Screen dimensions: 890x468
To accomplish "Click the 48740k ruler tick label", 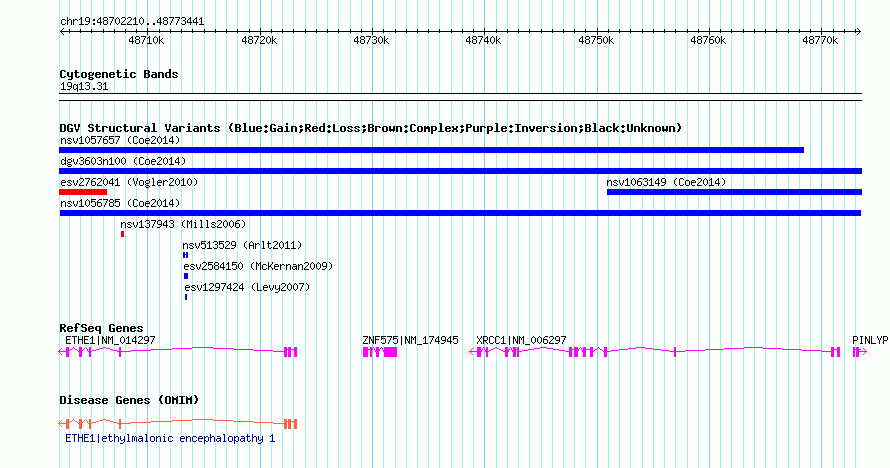I will click(483, 40).
